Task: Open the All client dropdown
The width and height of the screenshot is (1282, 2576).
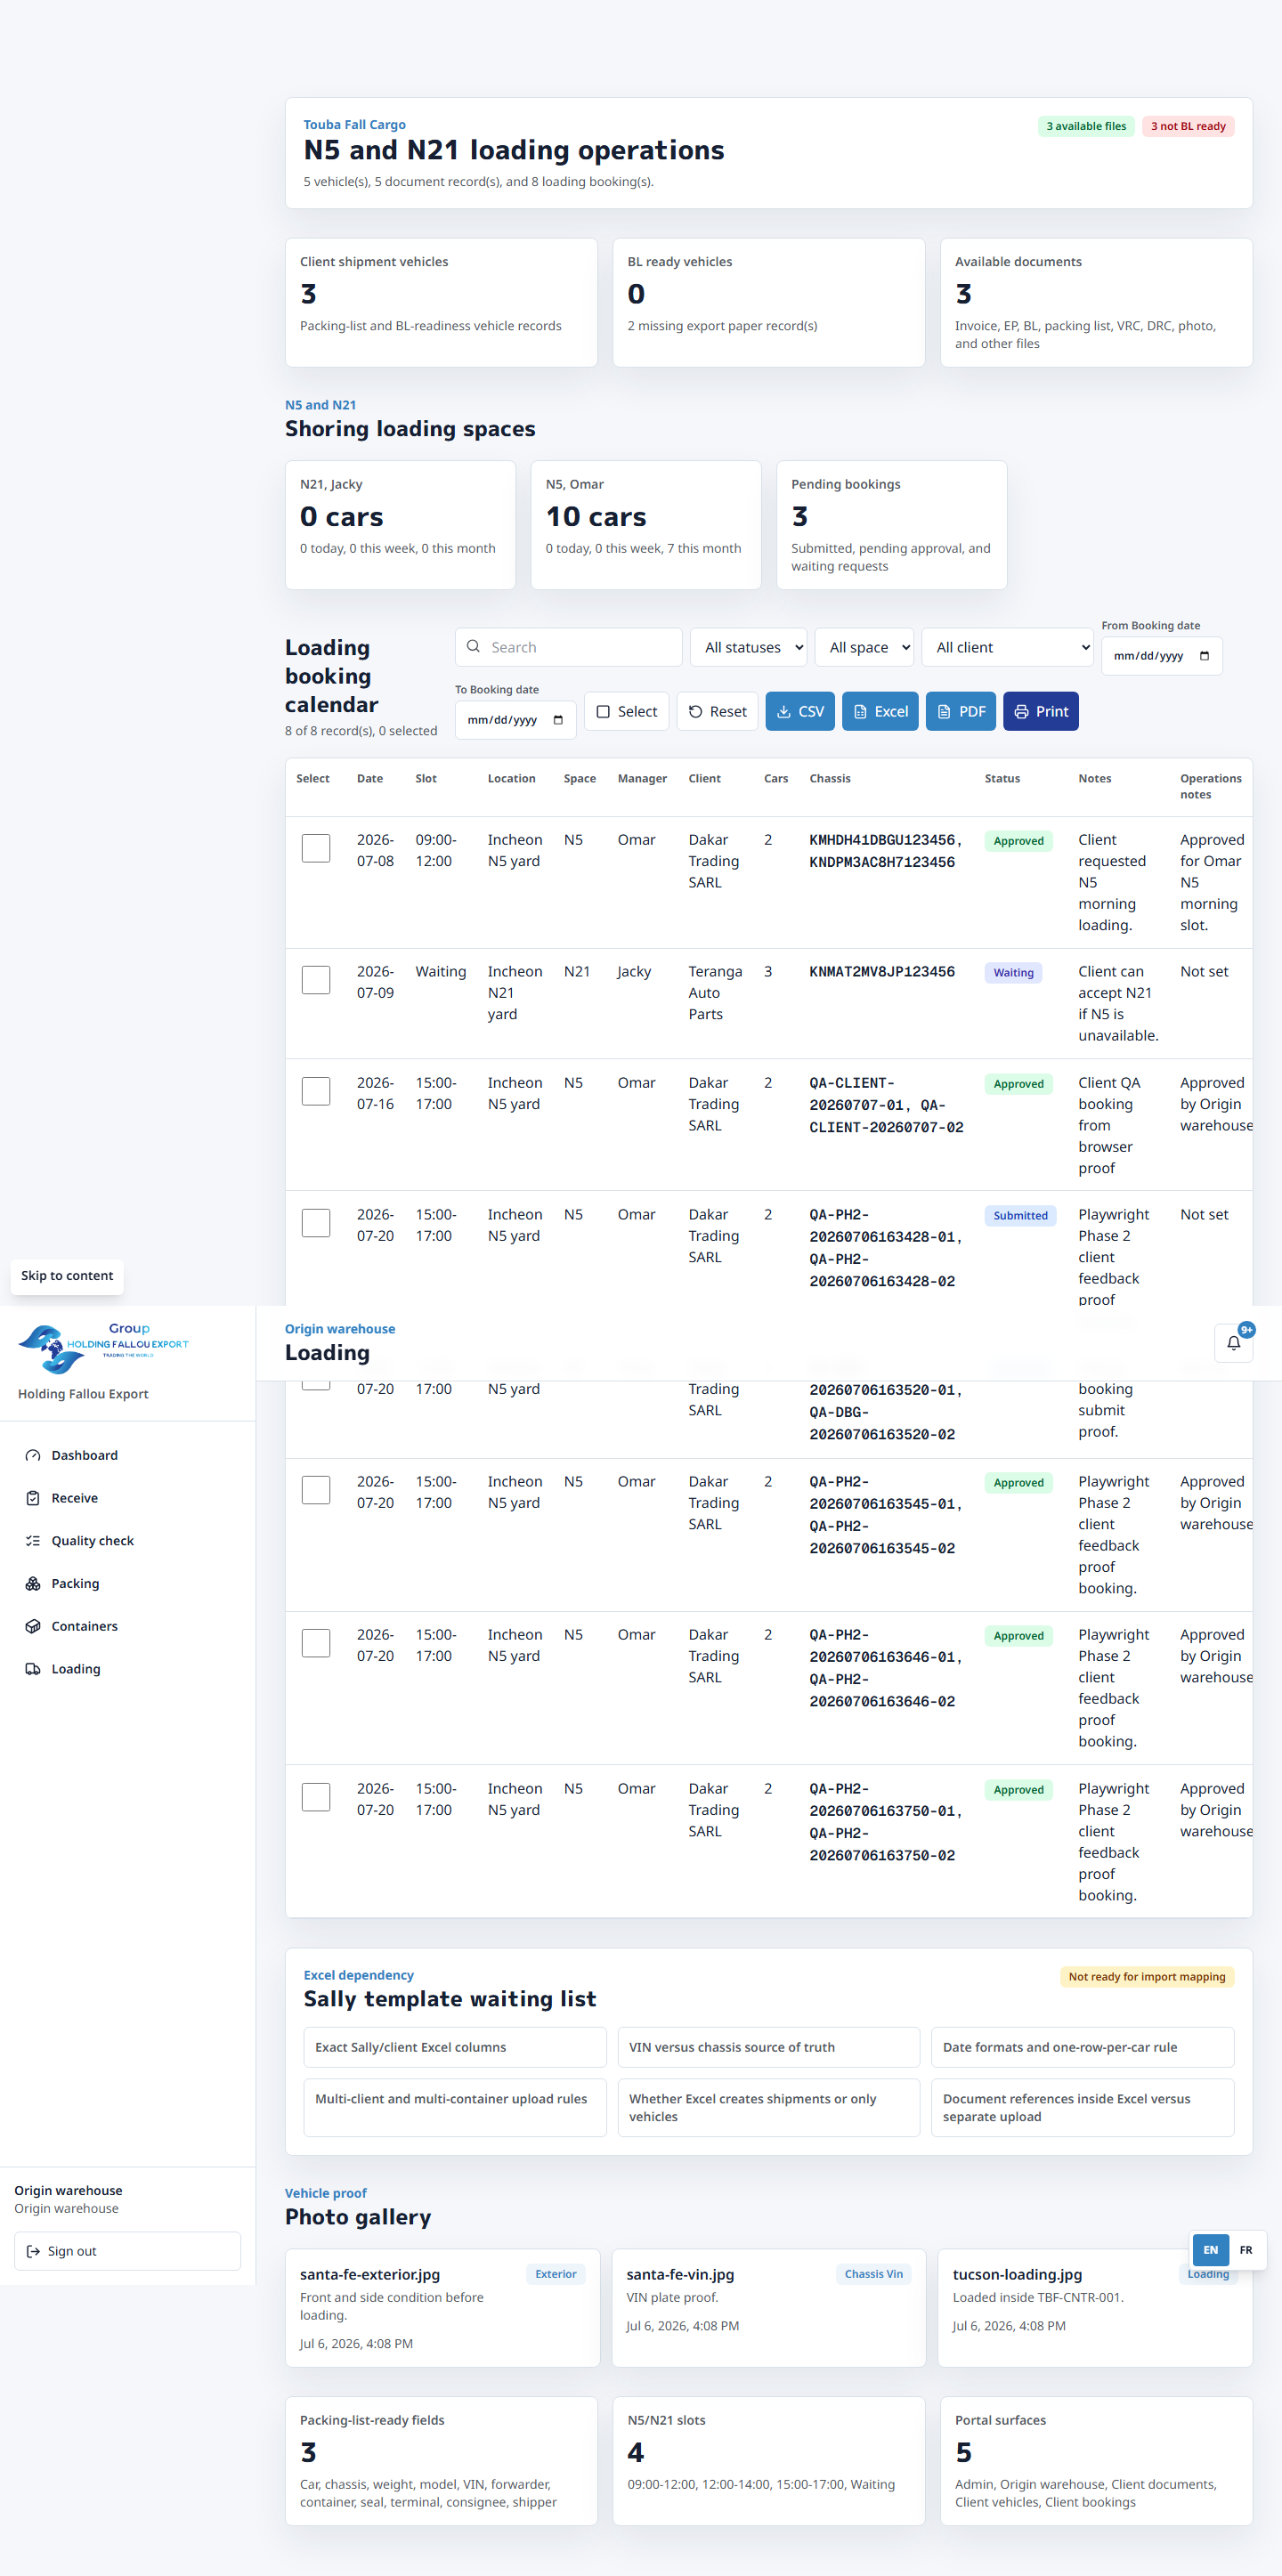Action: click(x=1007, y=647)
